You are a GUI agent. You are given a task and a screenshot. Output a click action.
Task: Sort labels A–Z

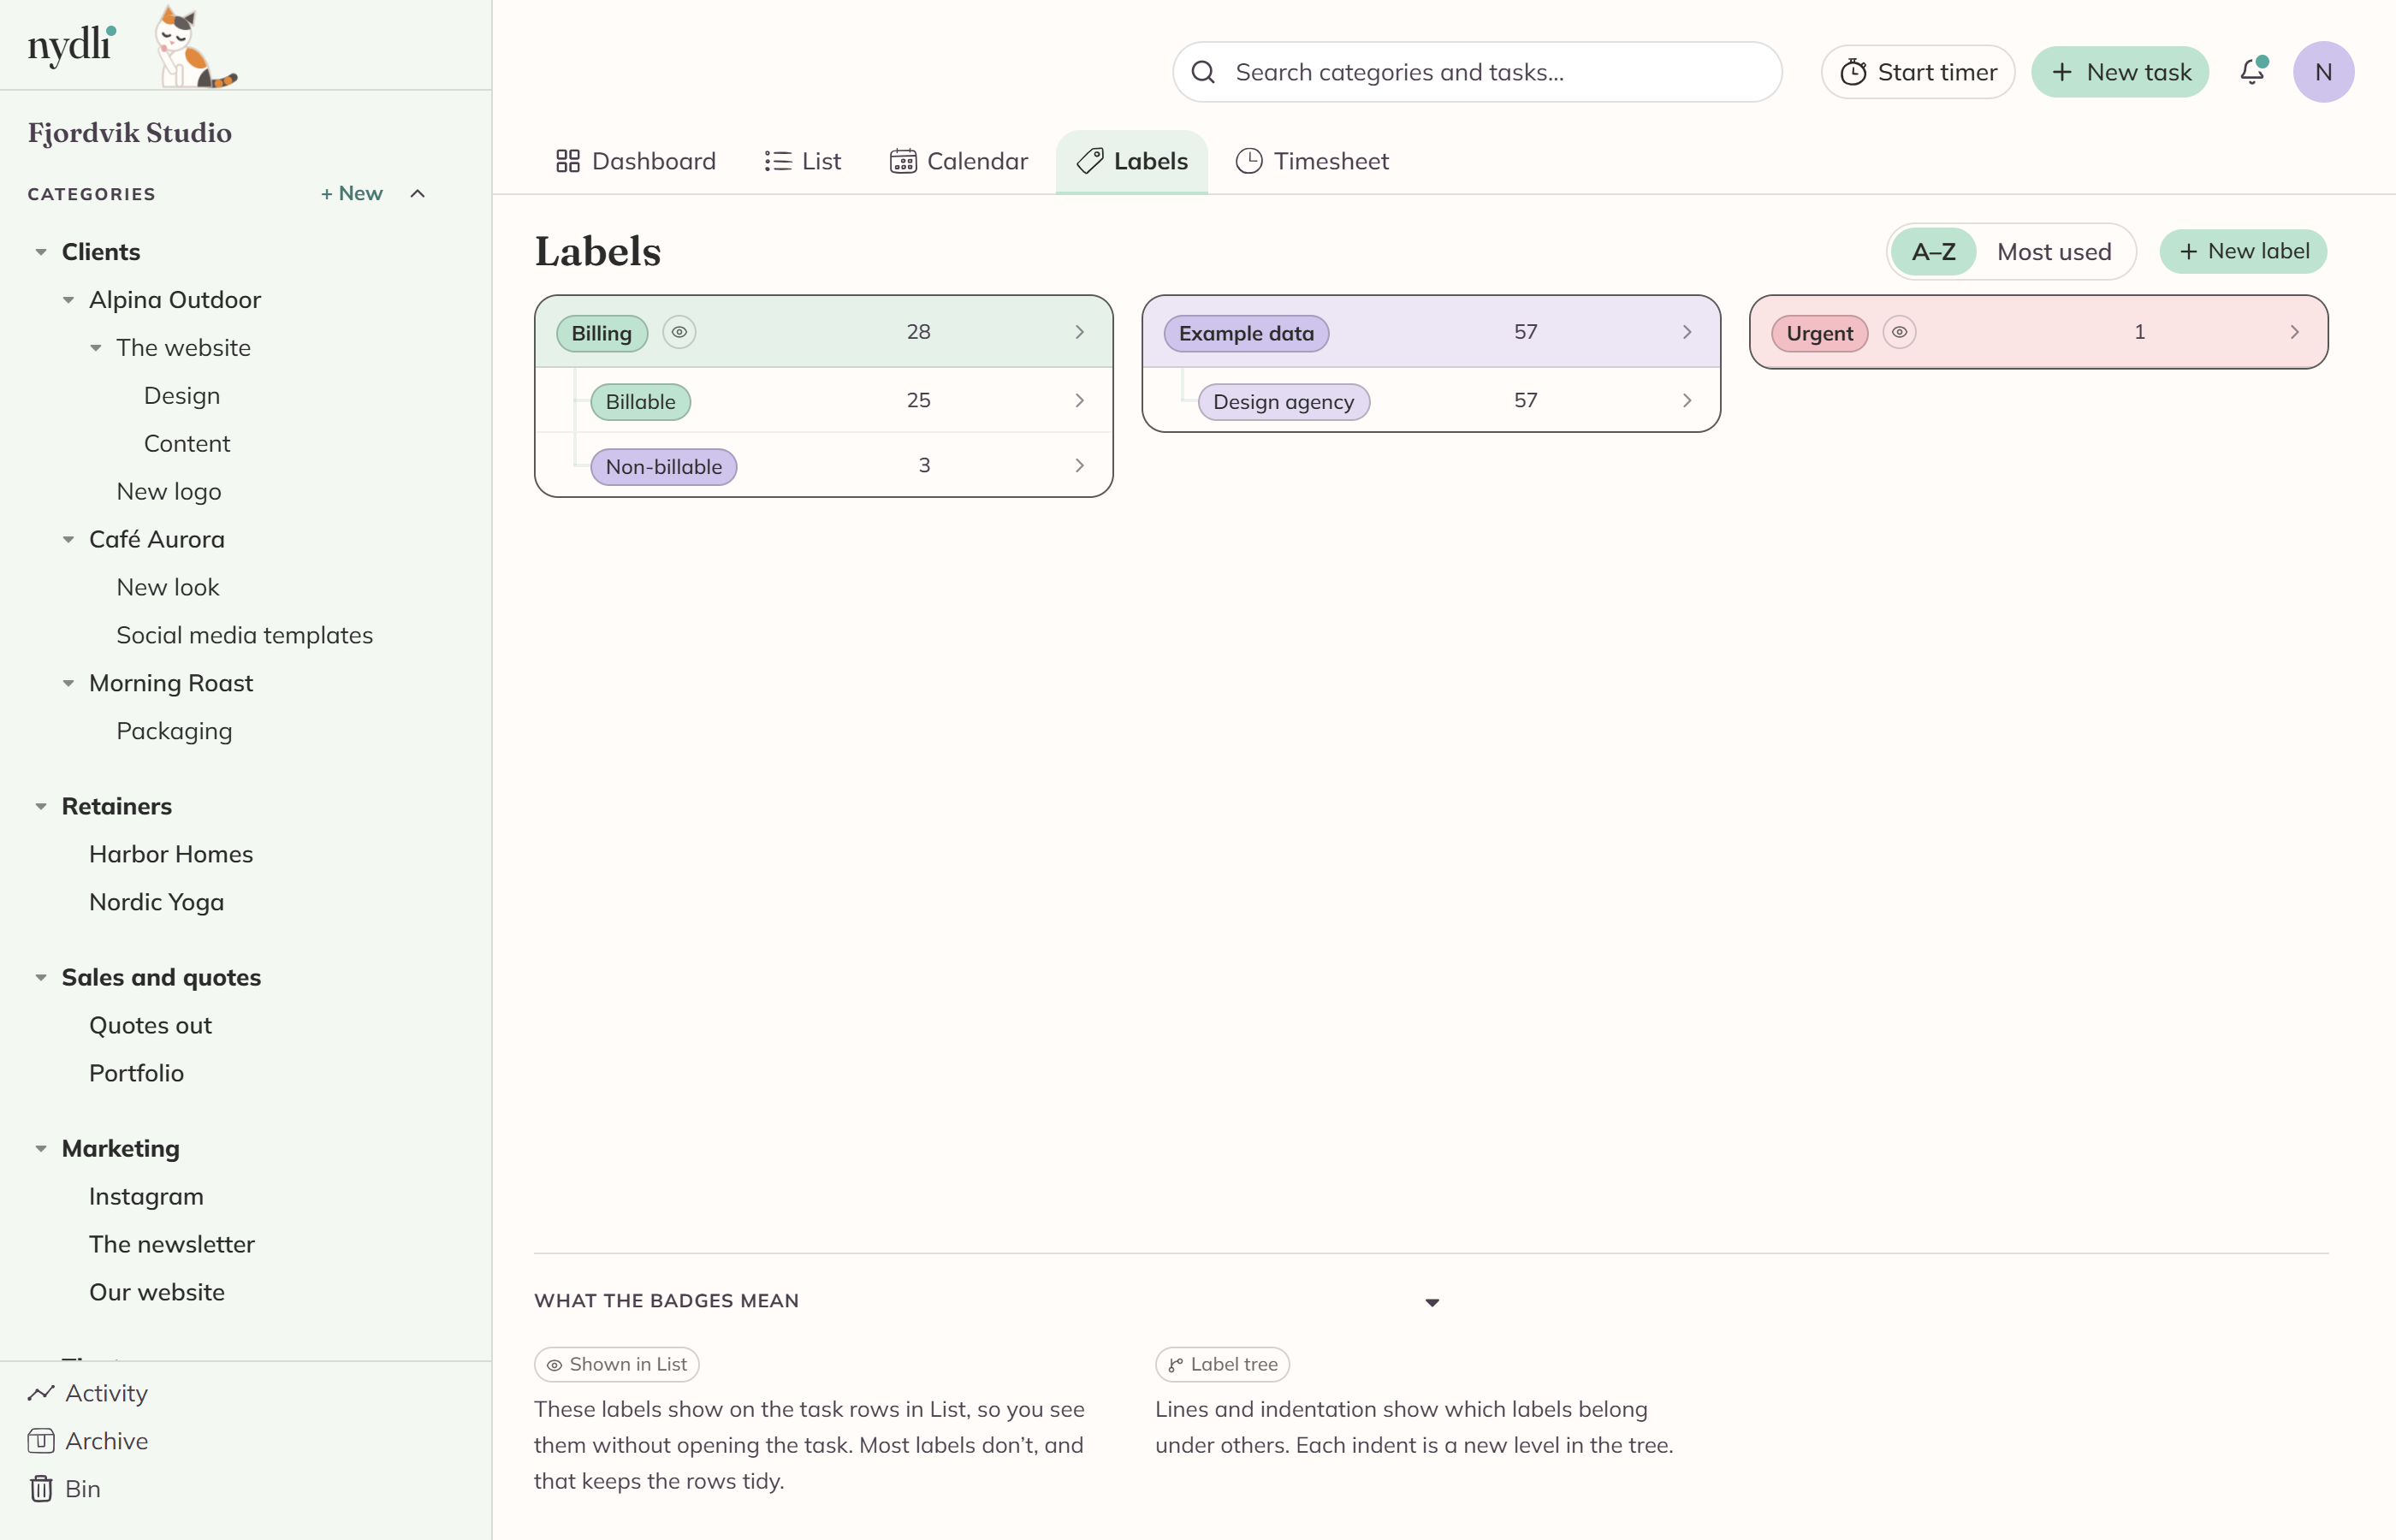(1933, 252)
